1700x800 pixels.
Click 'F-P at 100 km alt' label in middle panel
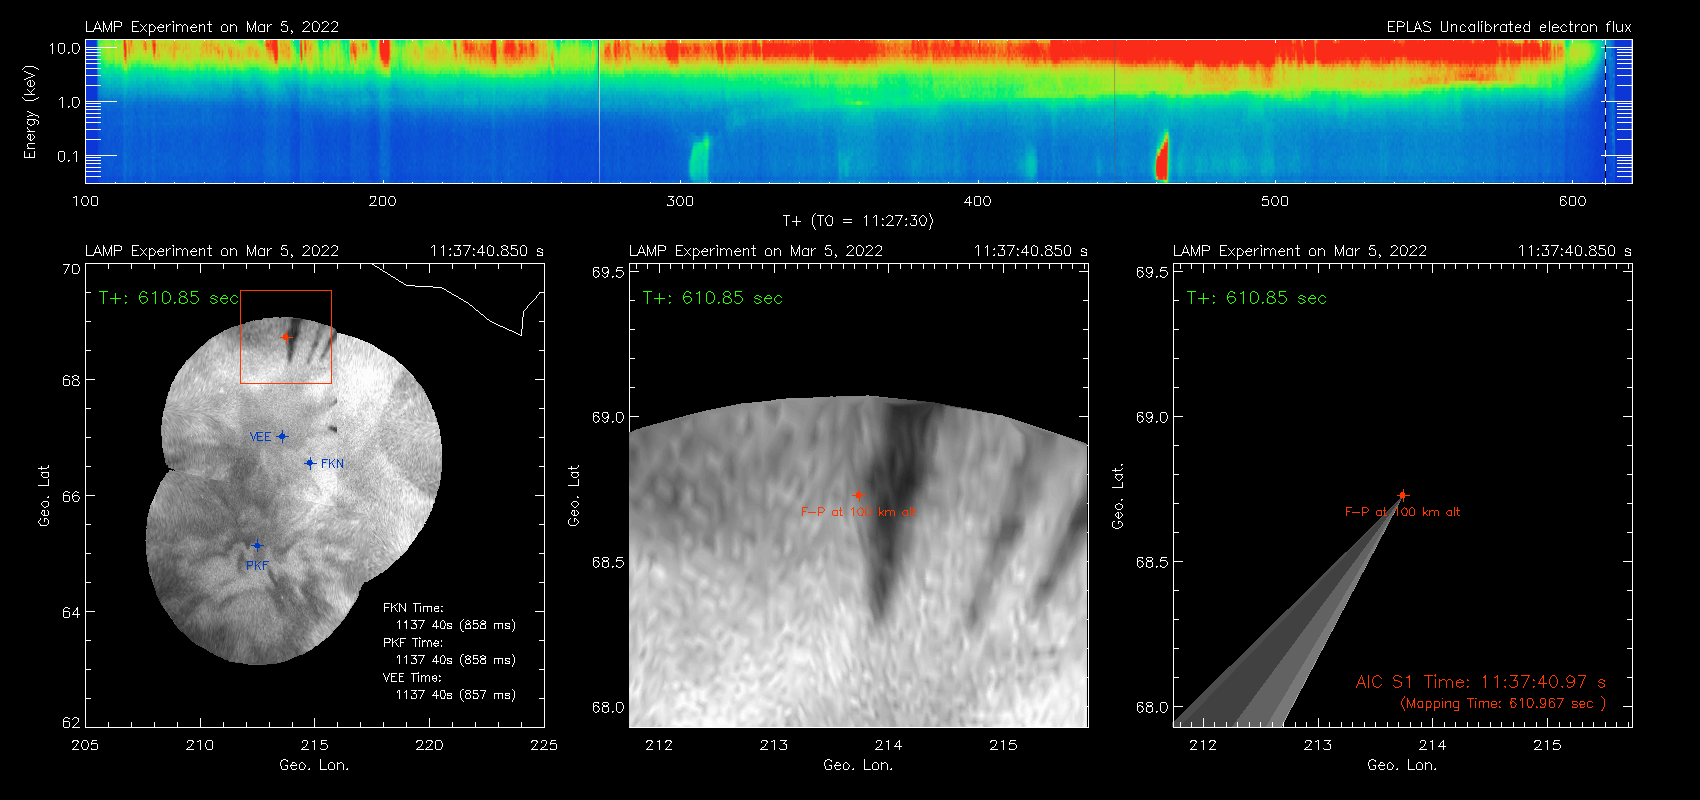tap(858, 512)
